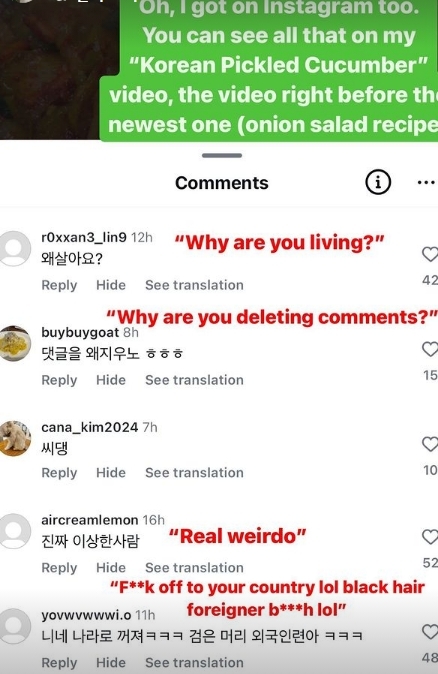
Task: Open username aircreamlemon's profile
Action: (89, 520)
